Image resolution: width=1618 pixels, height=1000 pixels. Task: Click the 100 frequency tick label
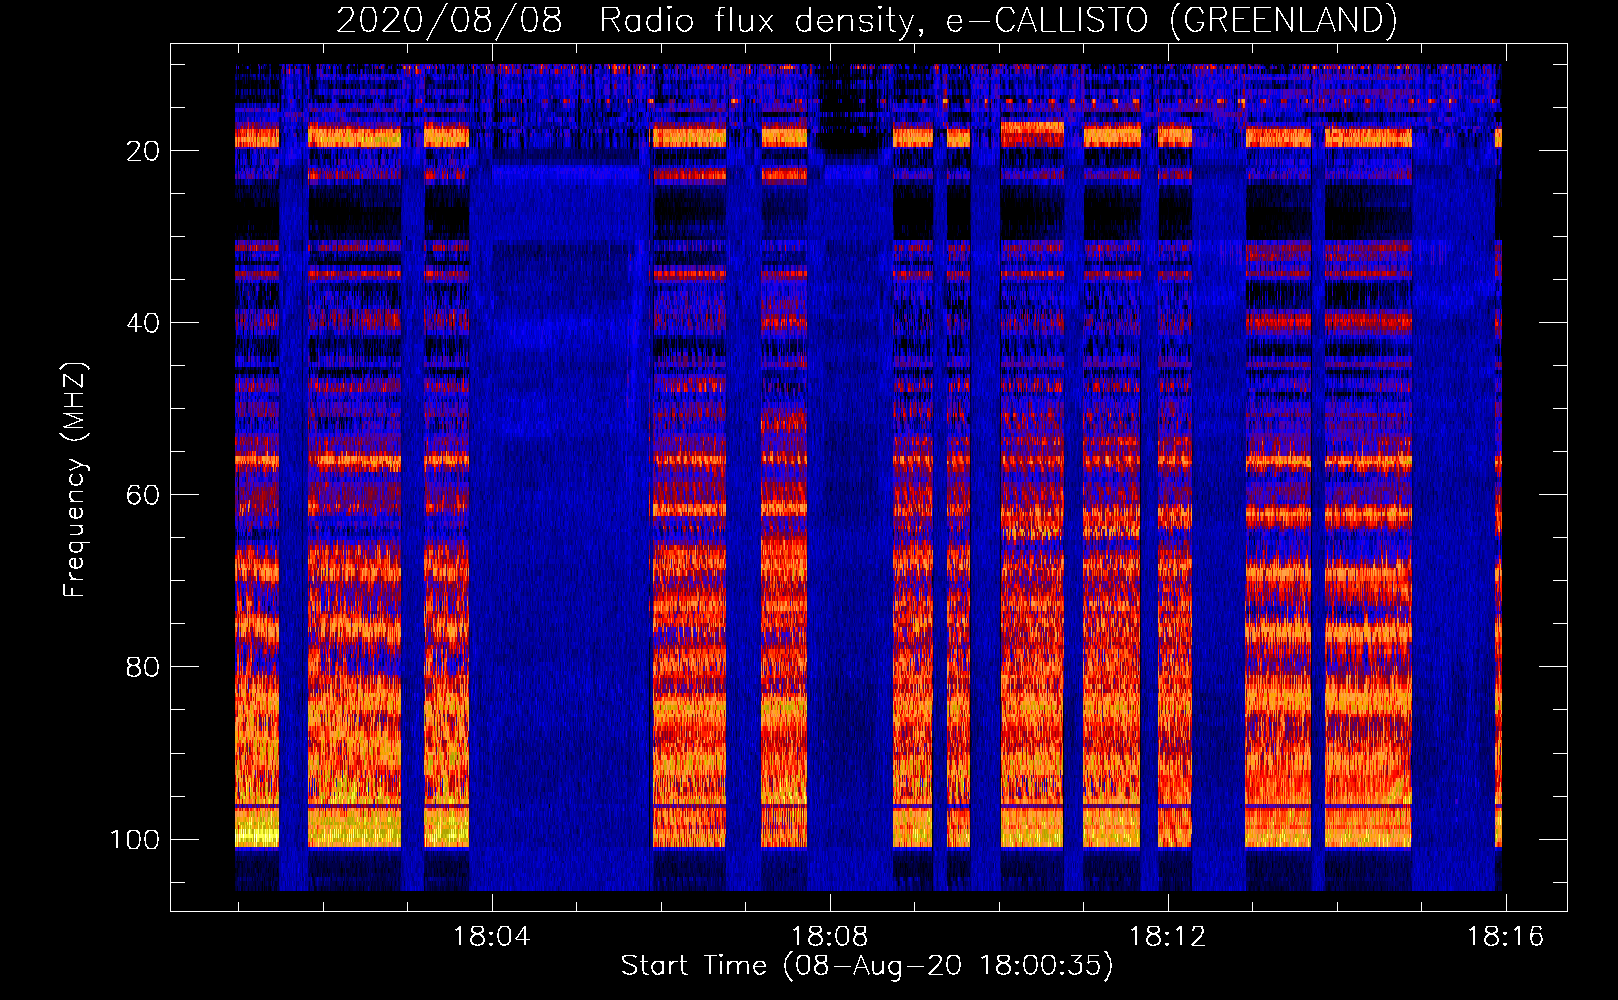135,839
